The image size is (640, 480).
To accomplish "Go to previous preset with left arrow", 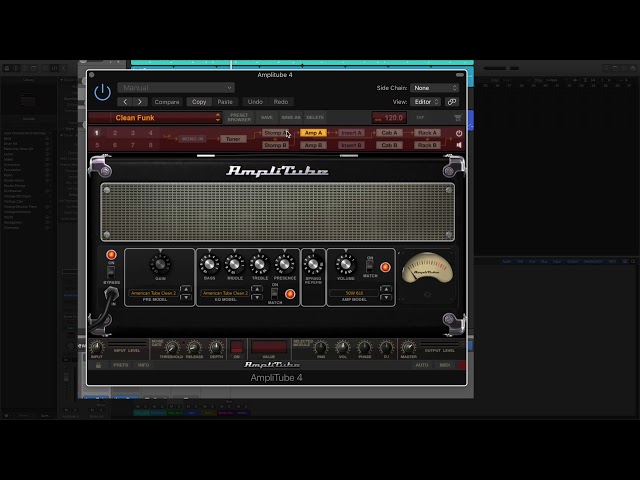I will click(x=125, y=102).
